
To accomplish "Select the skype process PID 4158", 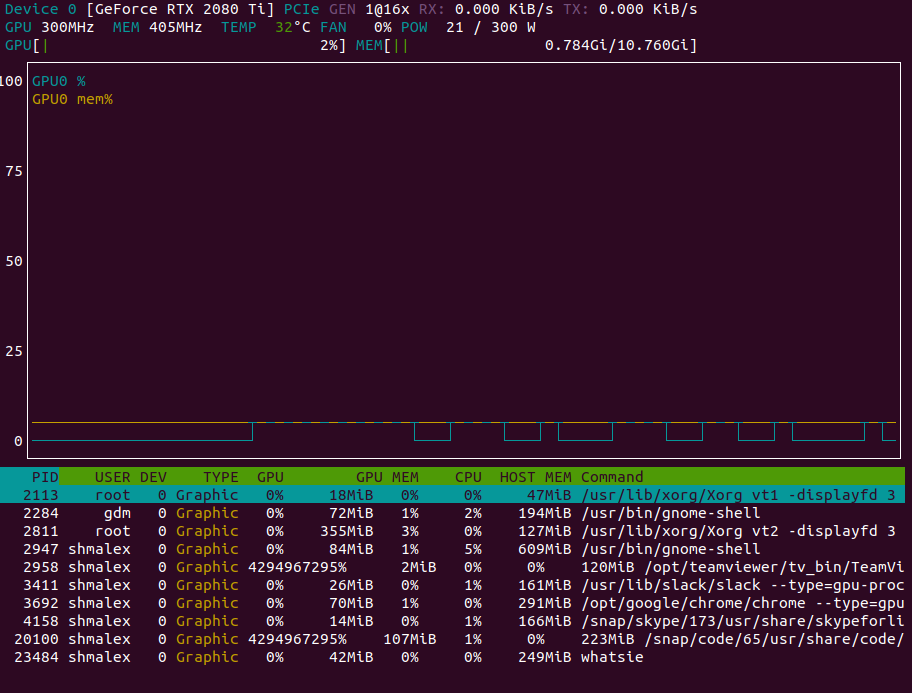I will 453,621.
